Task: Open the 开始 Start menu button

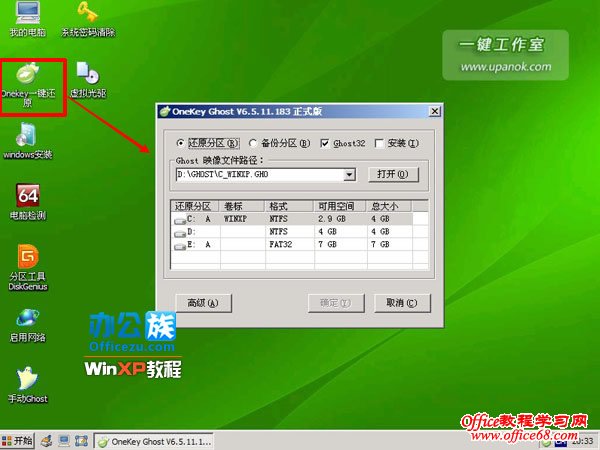Action: click(x=18, y=441)
